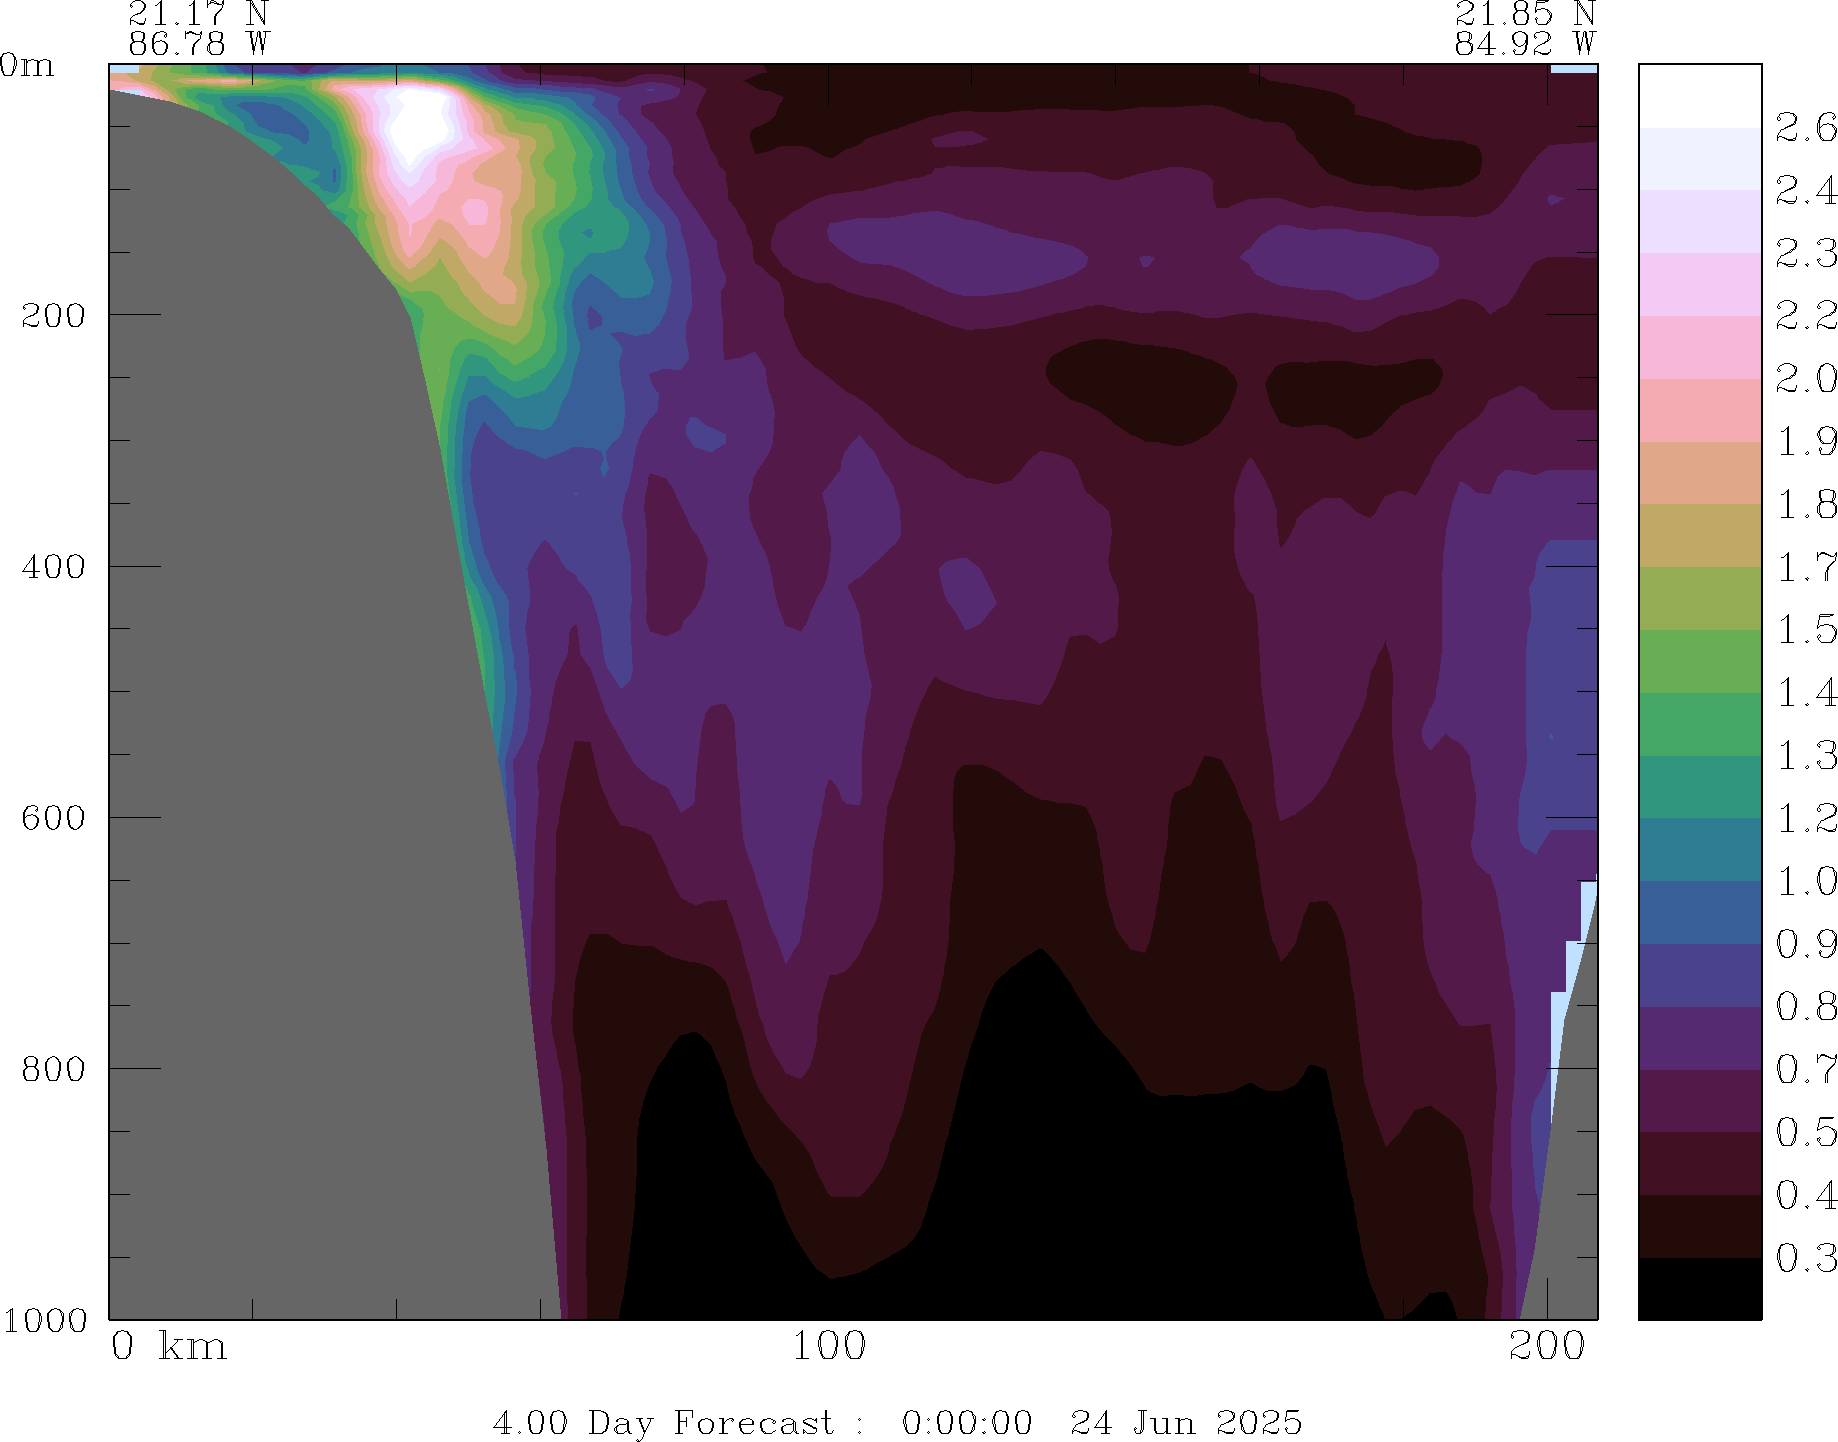The width and height of the screenshot is (1838, 1442).
Task: Click the 400 depth axis label
Action: coord(48,567)
